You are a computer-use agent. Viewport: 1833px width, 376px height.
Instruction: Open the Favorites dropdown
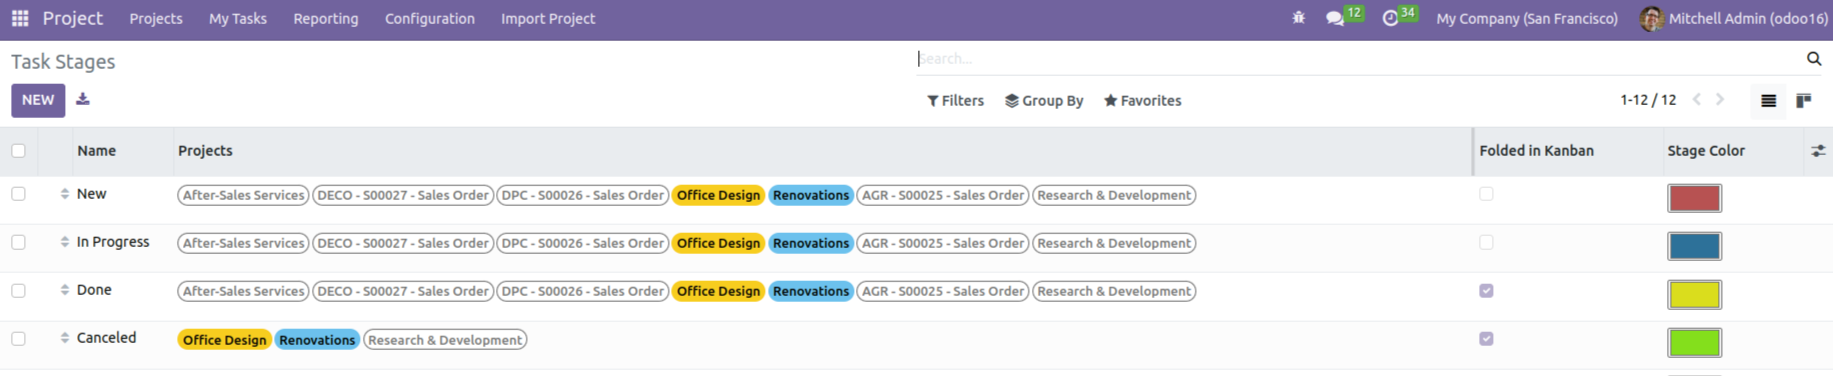pos(1142,101)
